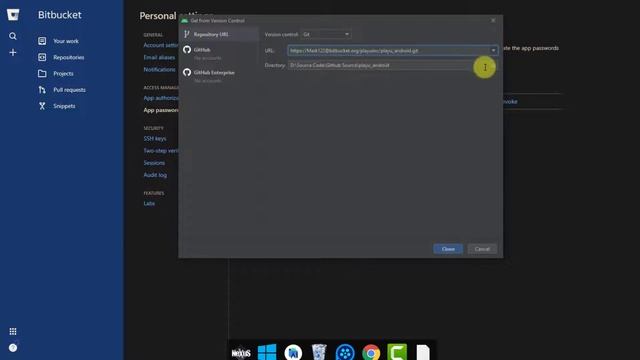Expand the URL history dropdown arrow

point(493,51)
